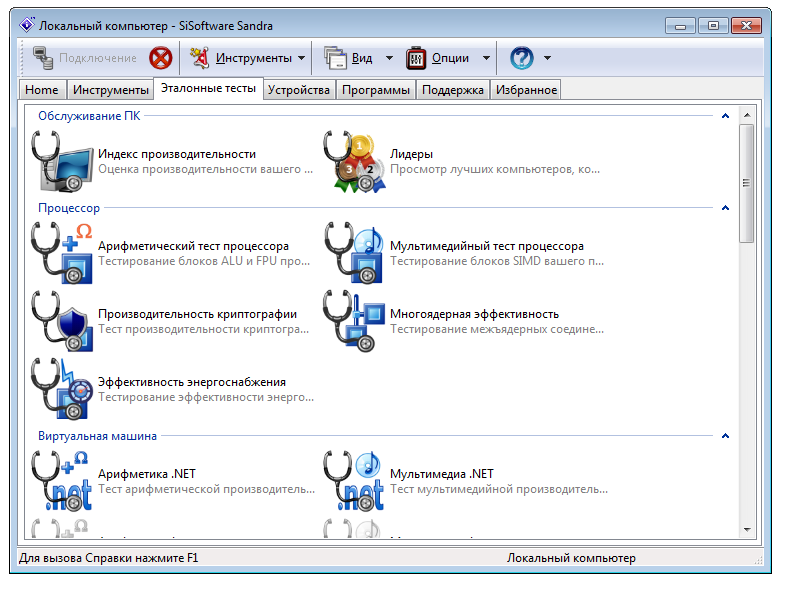Expand the Вид dropdown arrow
The image size is (787, 593).
point(389,58)
